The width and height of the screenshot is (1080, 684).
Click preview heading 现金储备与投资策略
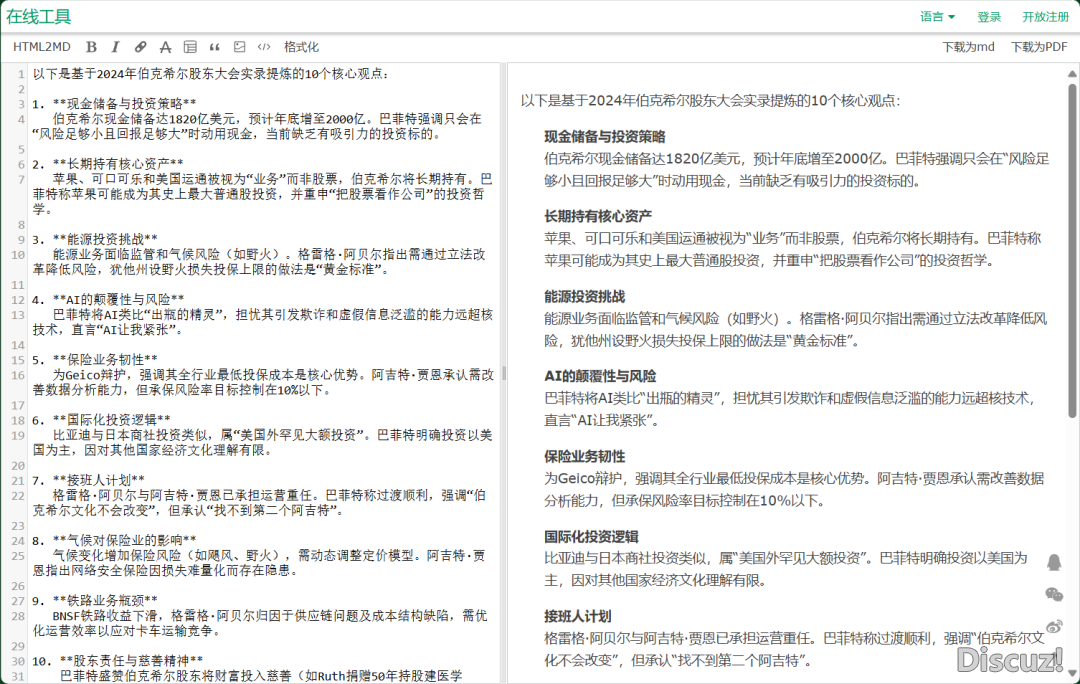pyautogui.click(x=605, y=136)
